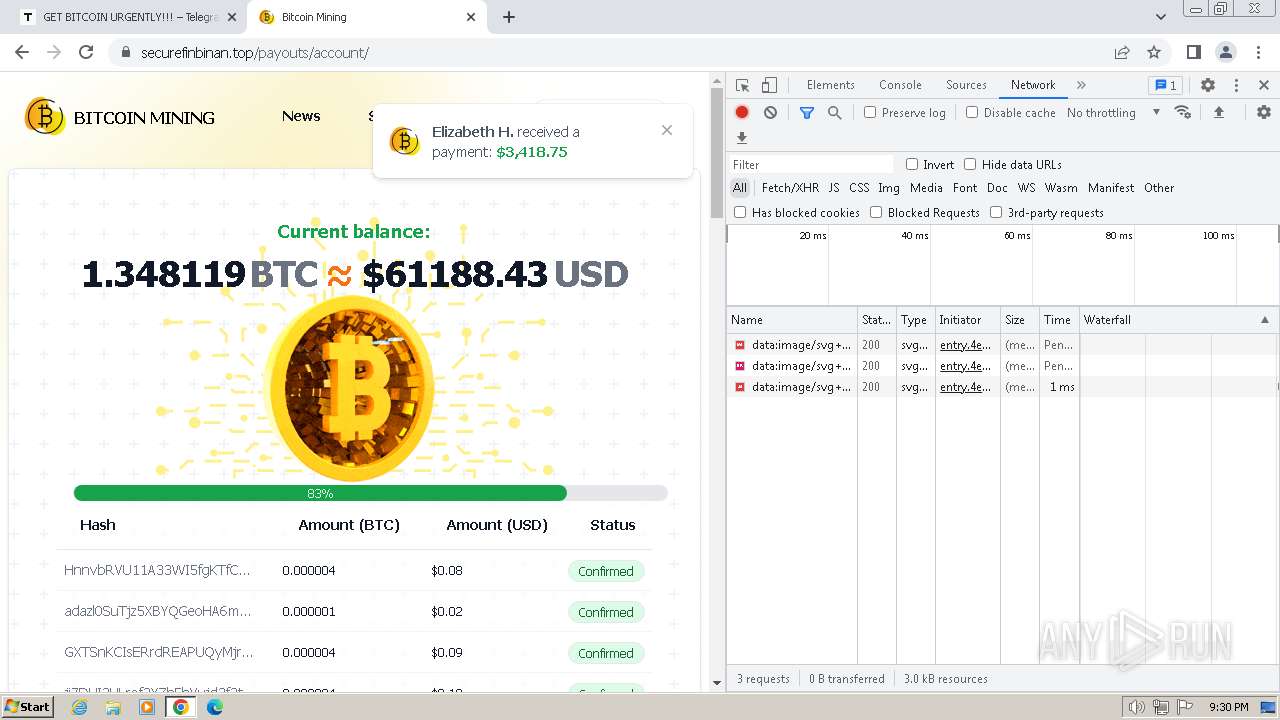This screenshot has width=1280, height=720.
Task: Open the No throttling dropdown
Action: [1113, 113]
